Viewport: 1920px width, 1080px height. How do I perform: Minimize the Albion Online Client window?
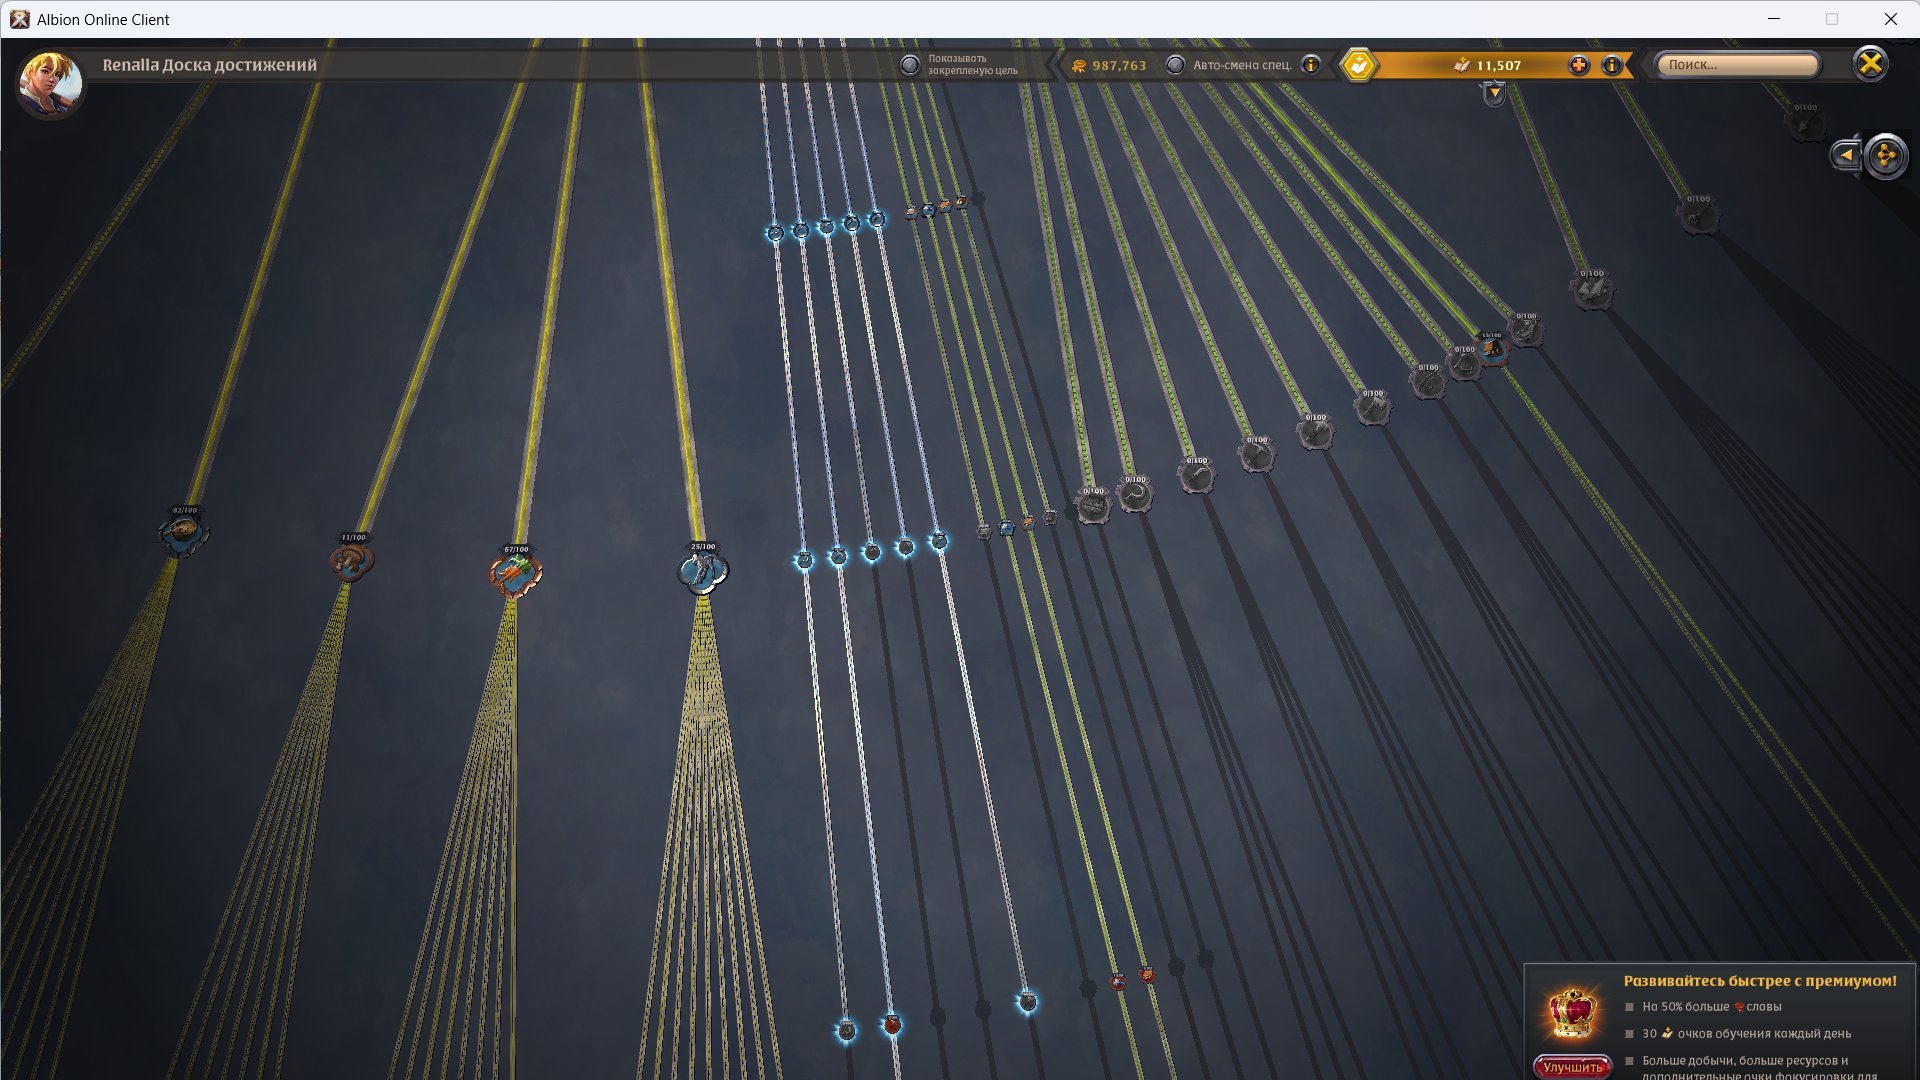click(1774, 19)
